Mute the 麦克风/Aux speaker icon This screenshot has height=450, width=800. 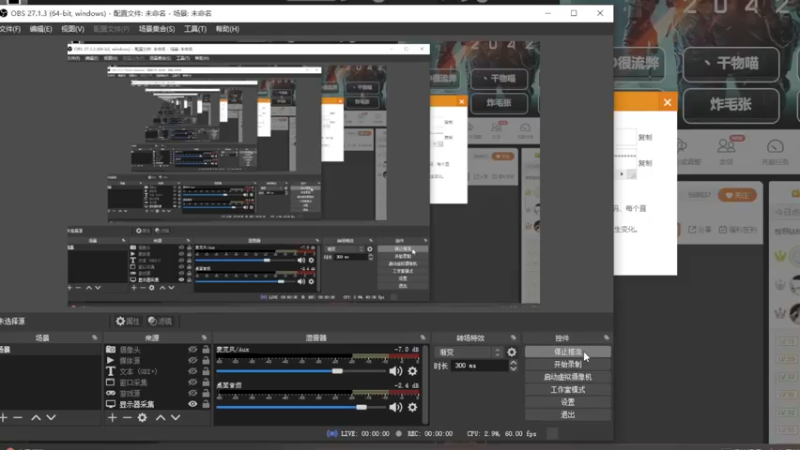coord(395,371)
